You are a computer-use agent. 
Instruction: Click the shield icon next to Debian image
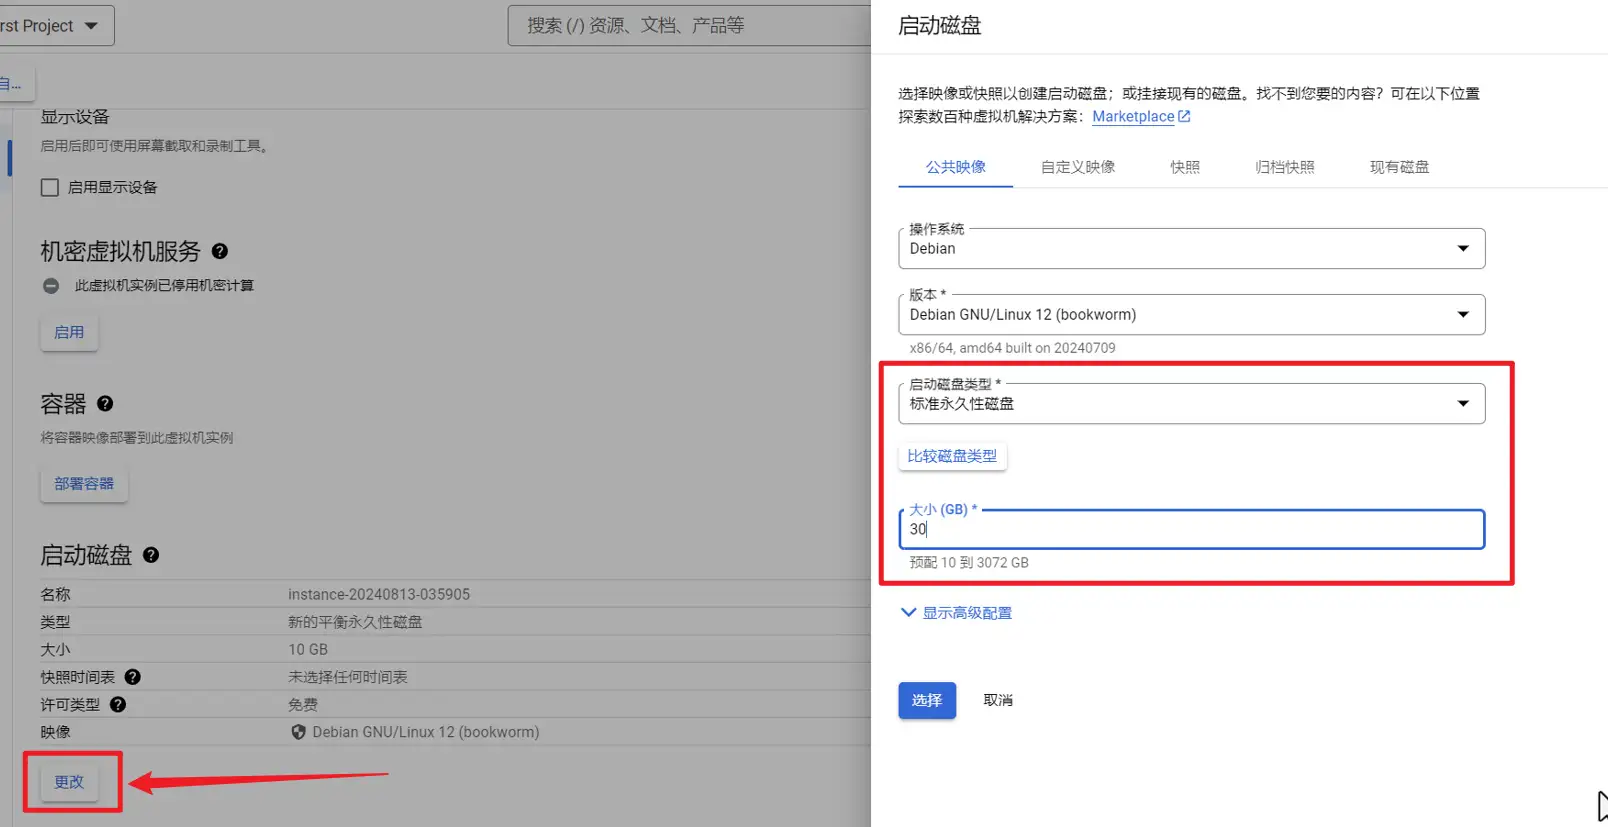click(x=298, y=732)
